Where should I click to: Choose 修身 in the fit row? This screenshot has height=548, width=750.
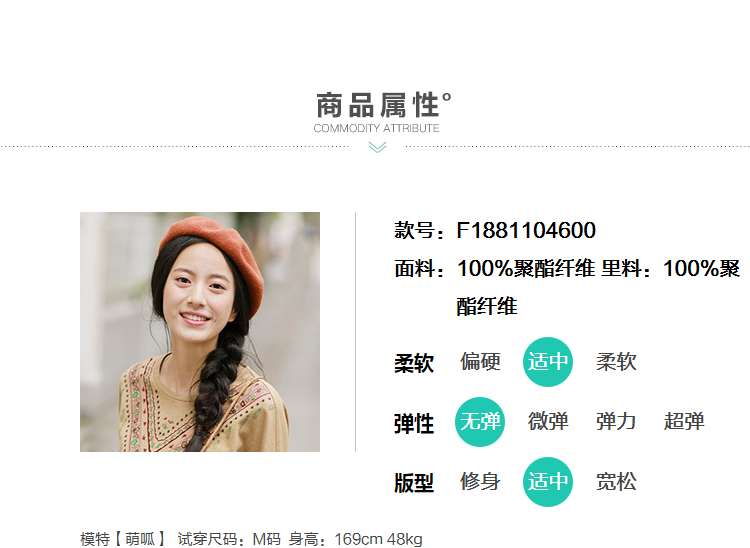click(x=480, y=482)
